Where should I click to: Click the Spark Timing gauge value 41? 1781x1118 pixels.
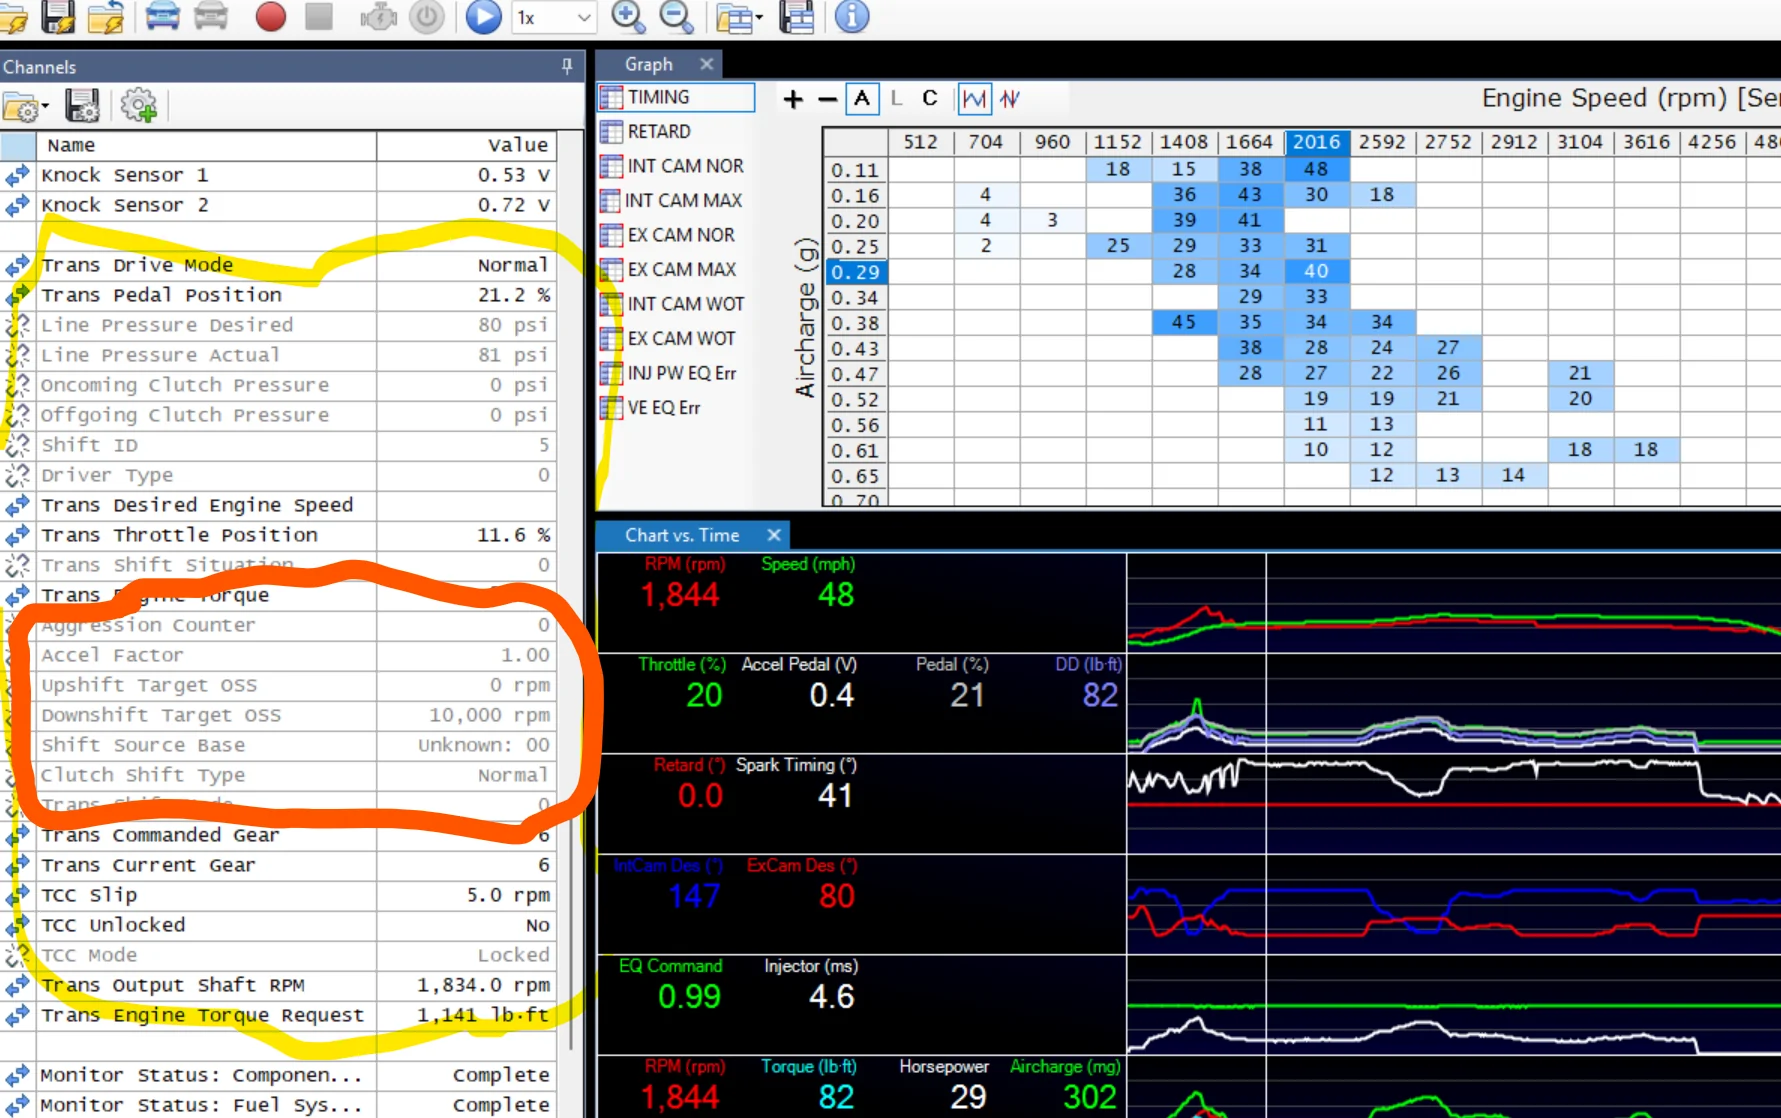835,796
